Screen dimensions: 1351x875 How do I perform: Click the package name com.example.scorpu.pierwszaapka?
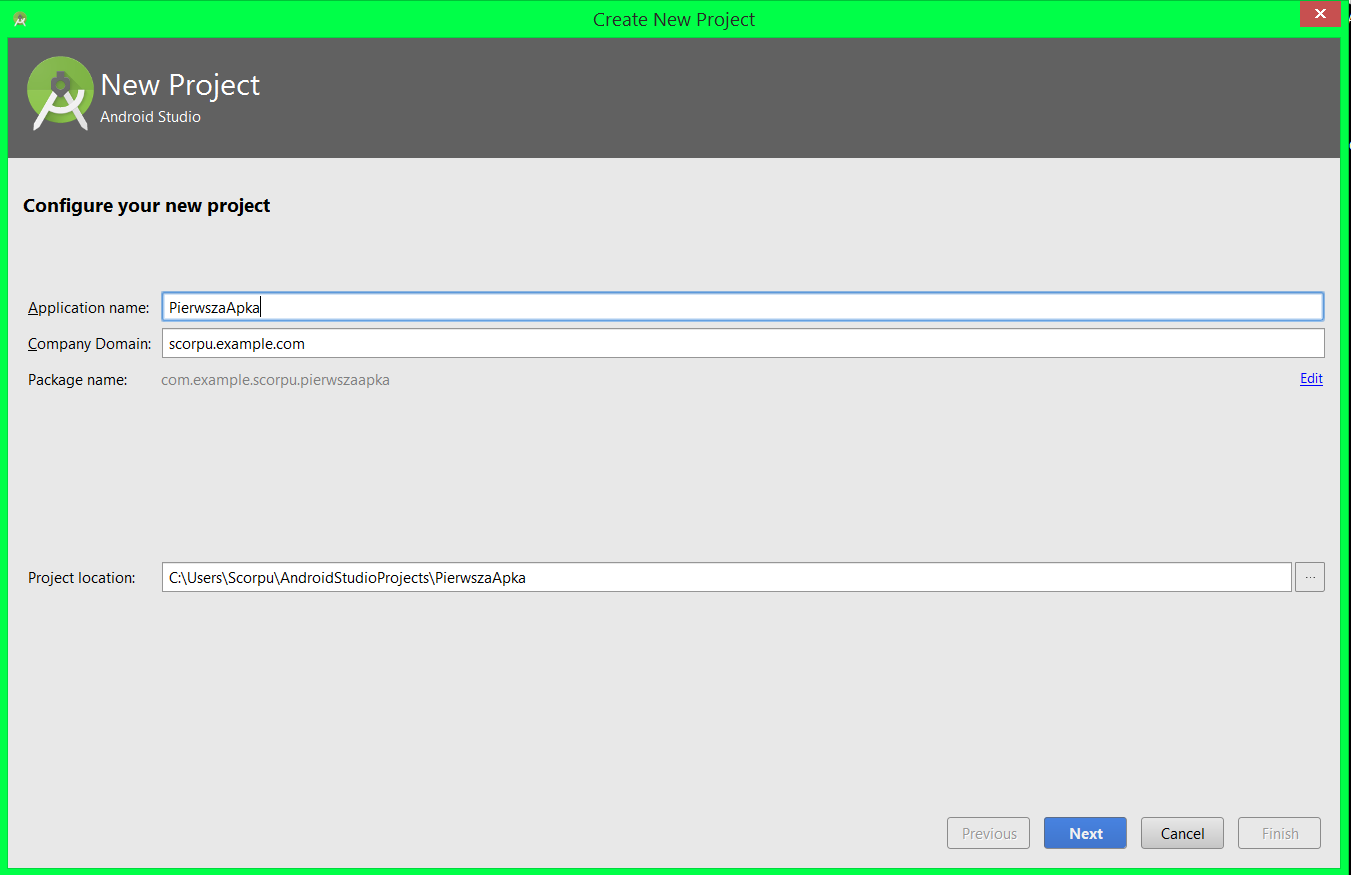pos(276,380)
